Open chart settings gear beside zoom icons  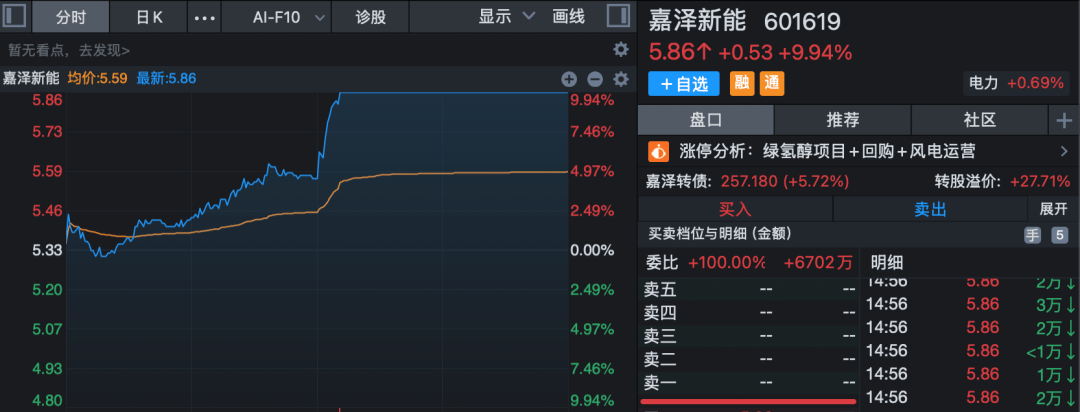620,79
